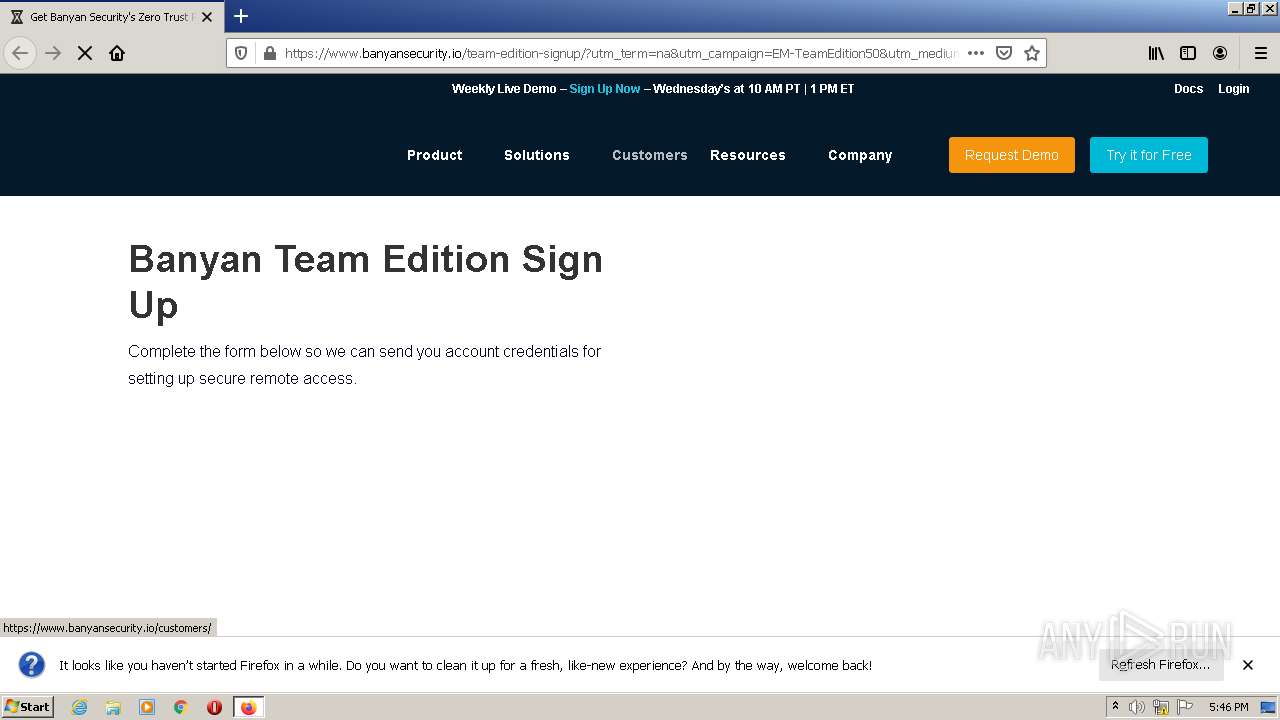1280x720 pixels.
Task: Open the Solutions menu
Action: 537,155
